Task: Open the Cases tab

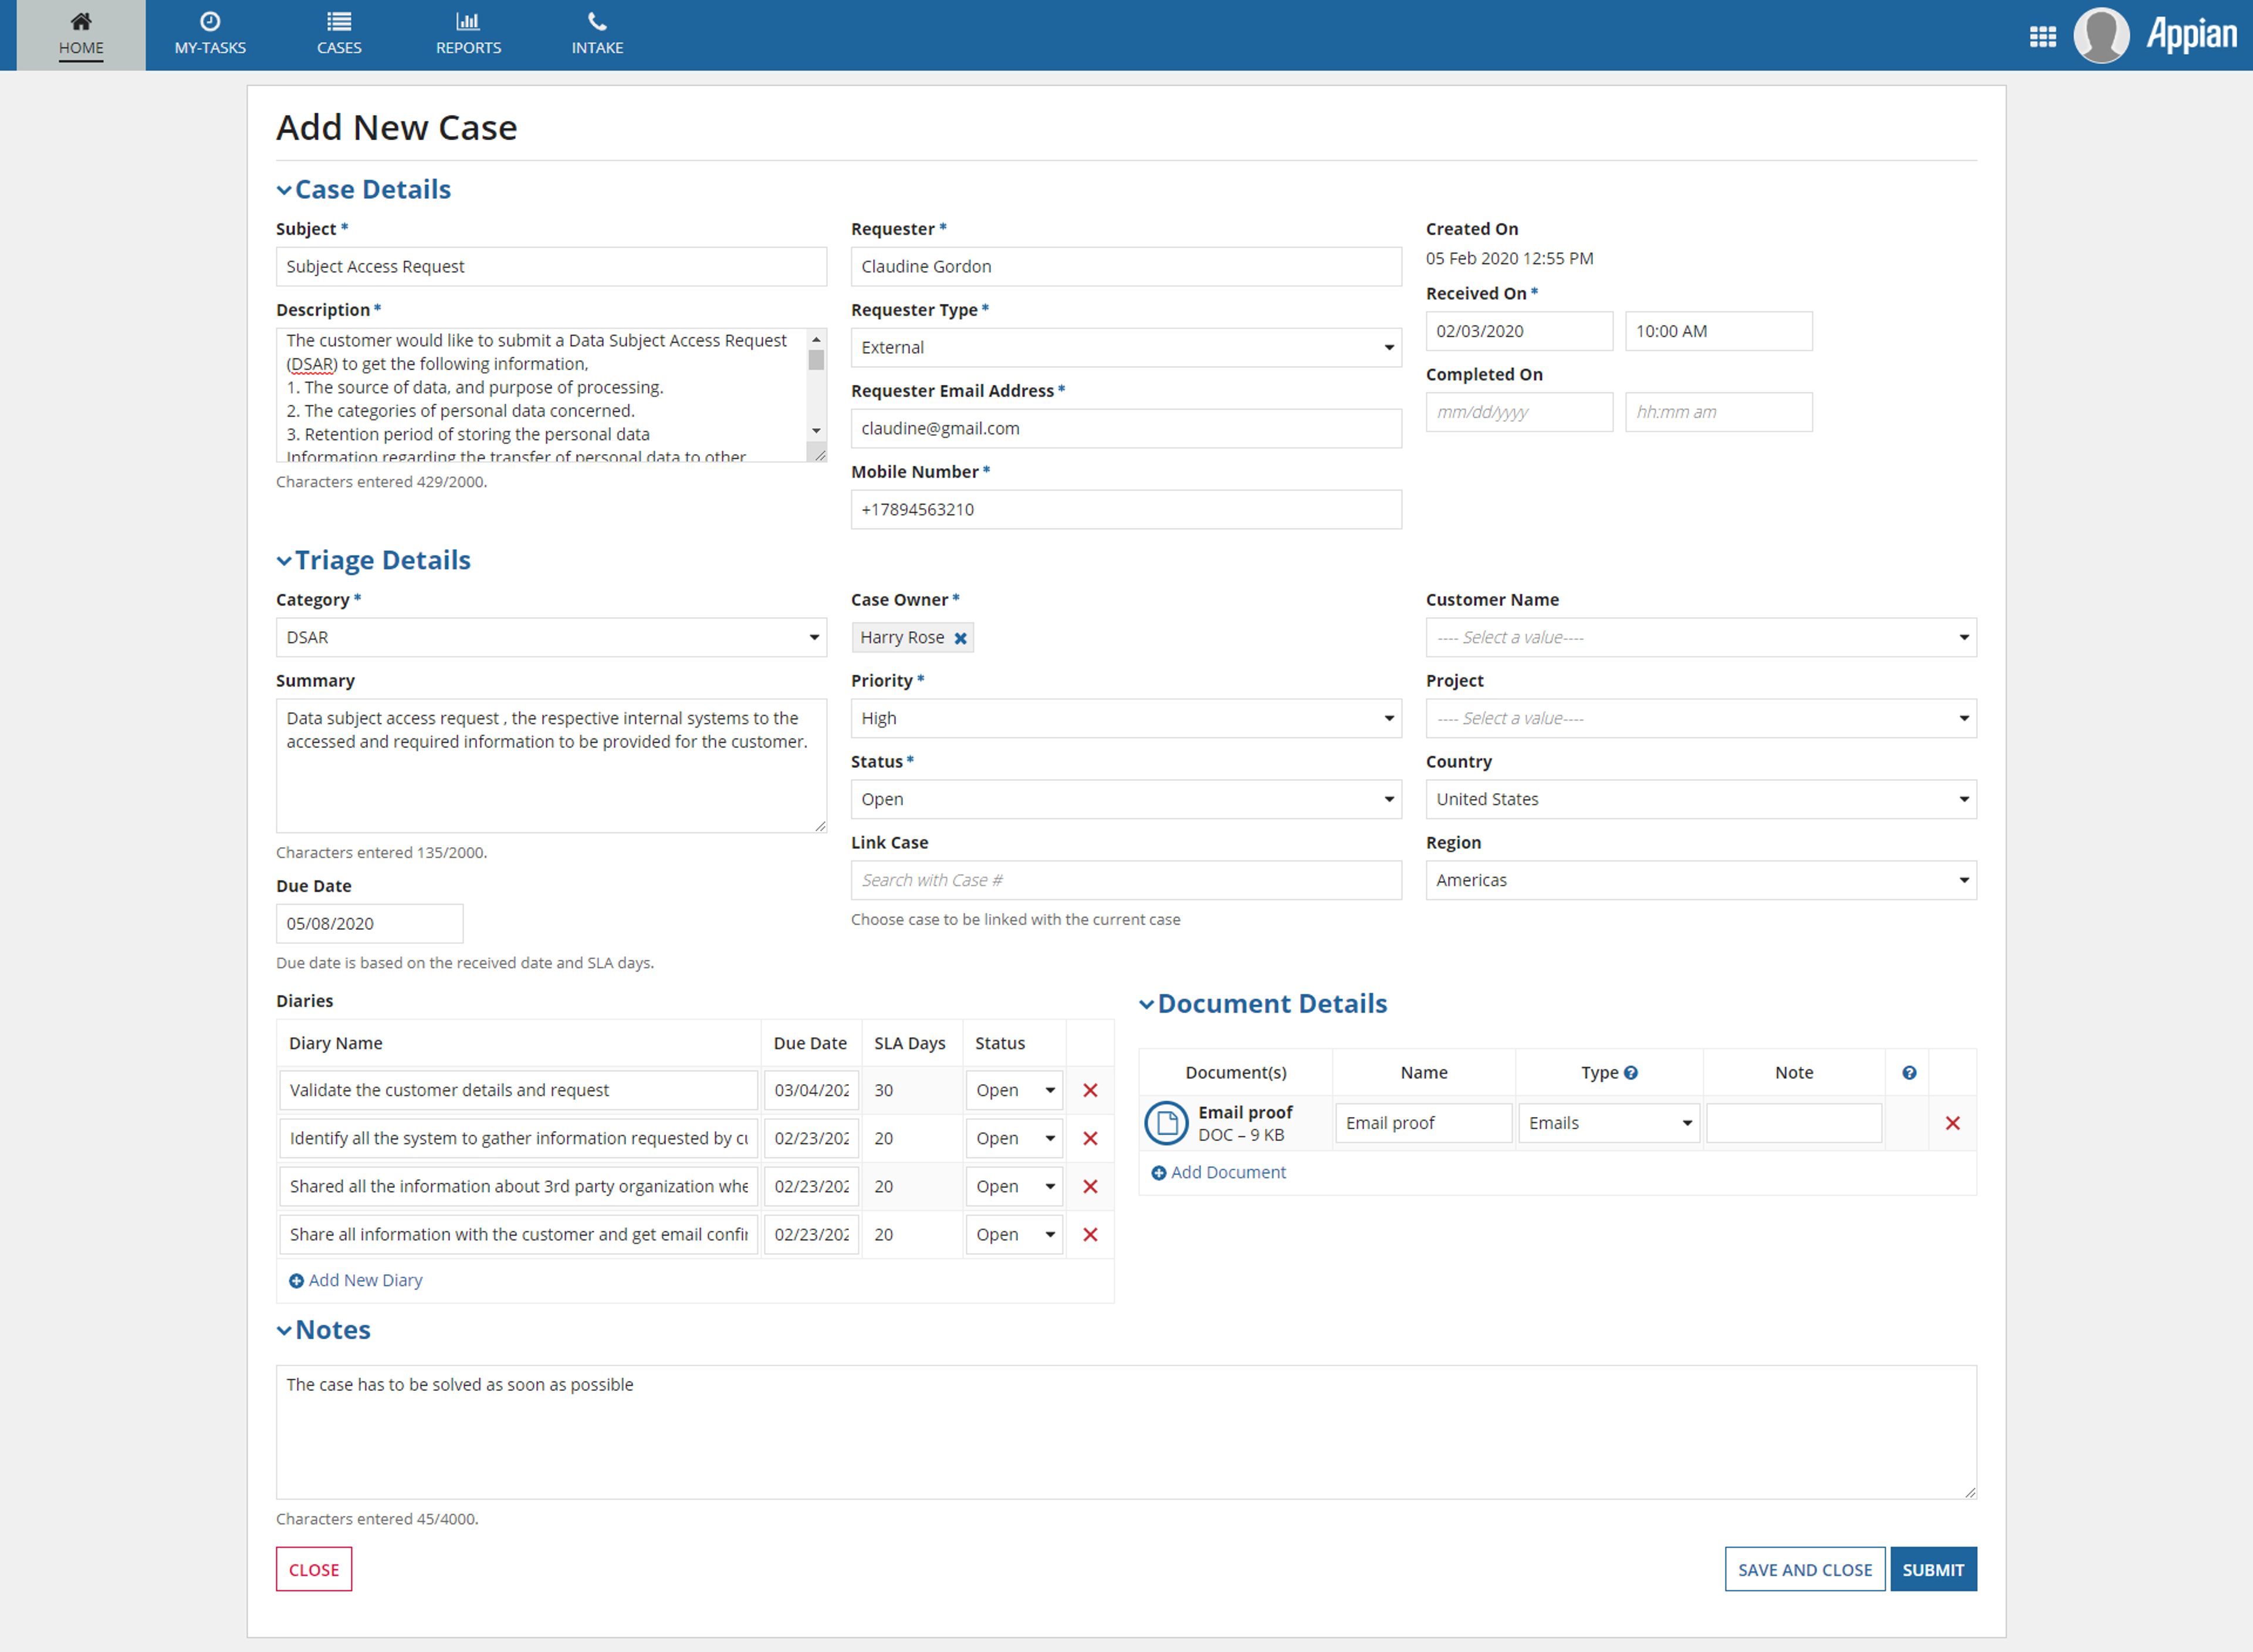Action: click(x=339, y=35)
